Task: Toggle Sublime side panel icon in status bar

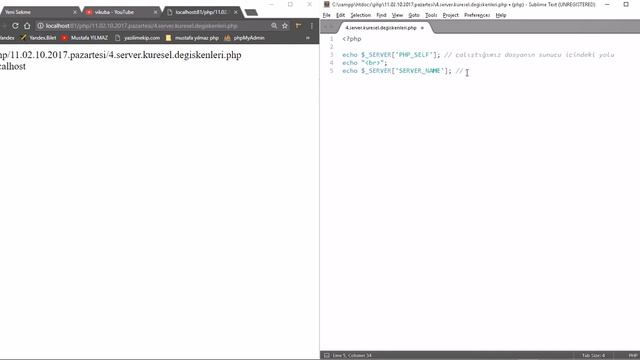Action: (327, 356)
